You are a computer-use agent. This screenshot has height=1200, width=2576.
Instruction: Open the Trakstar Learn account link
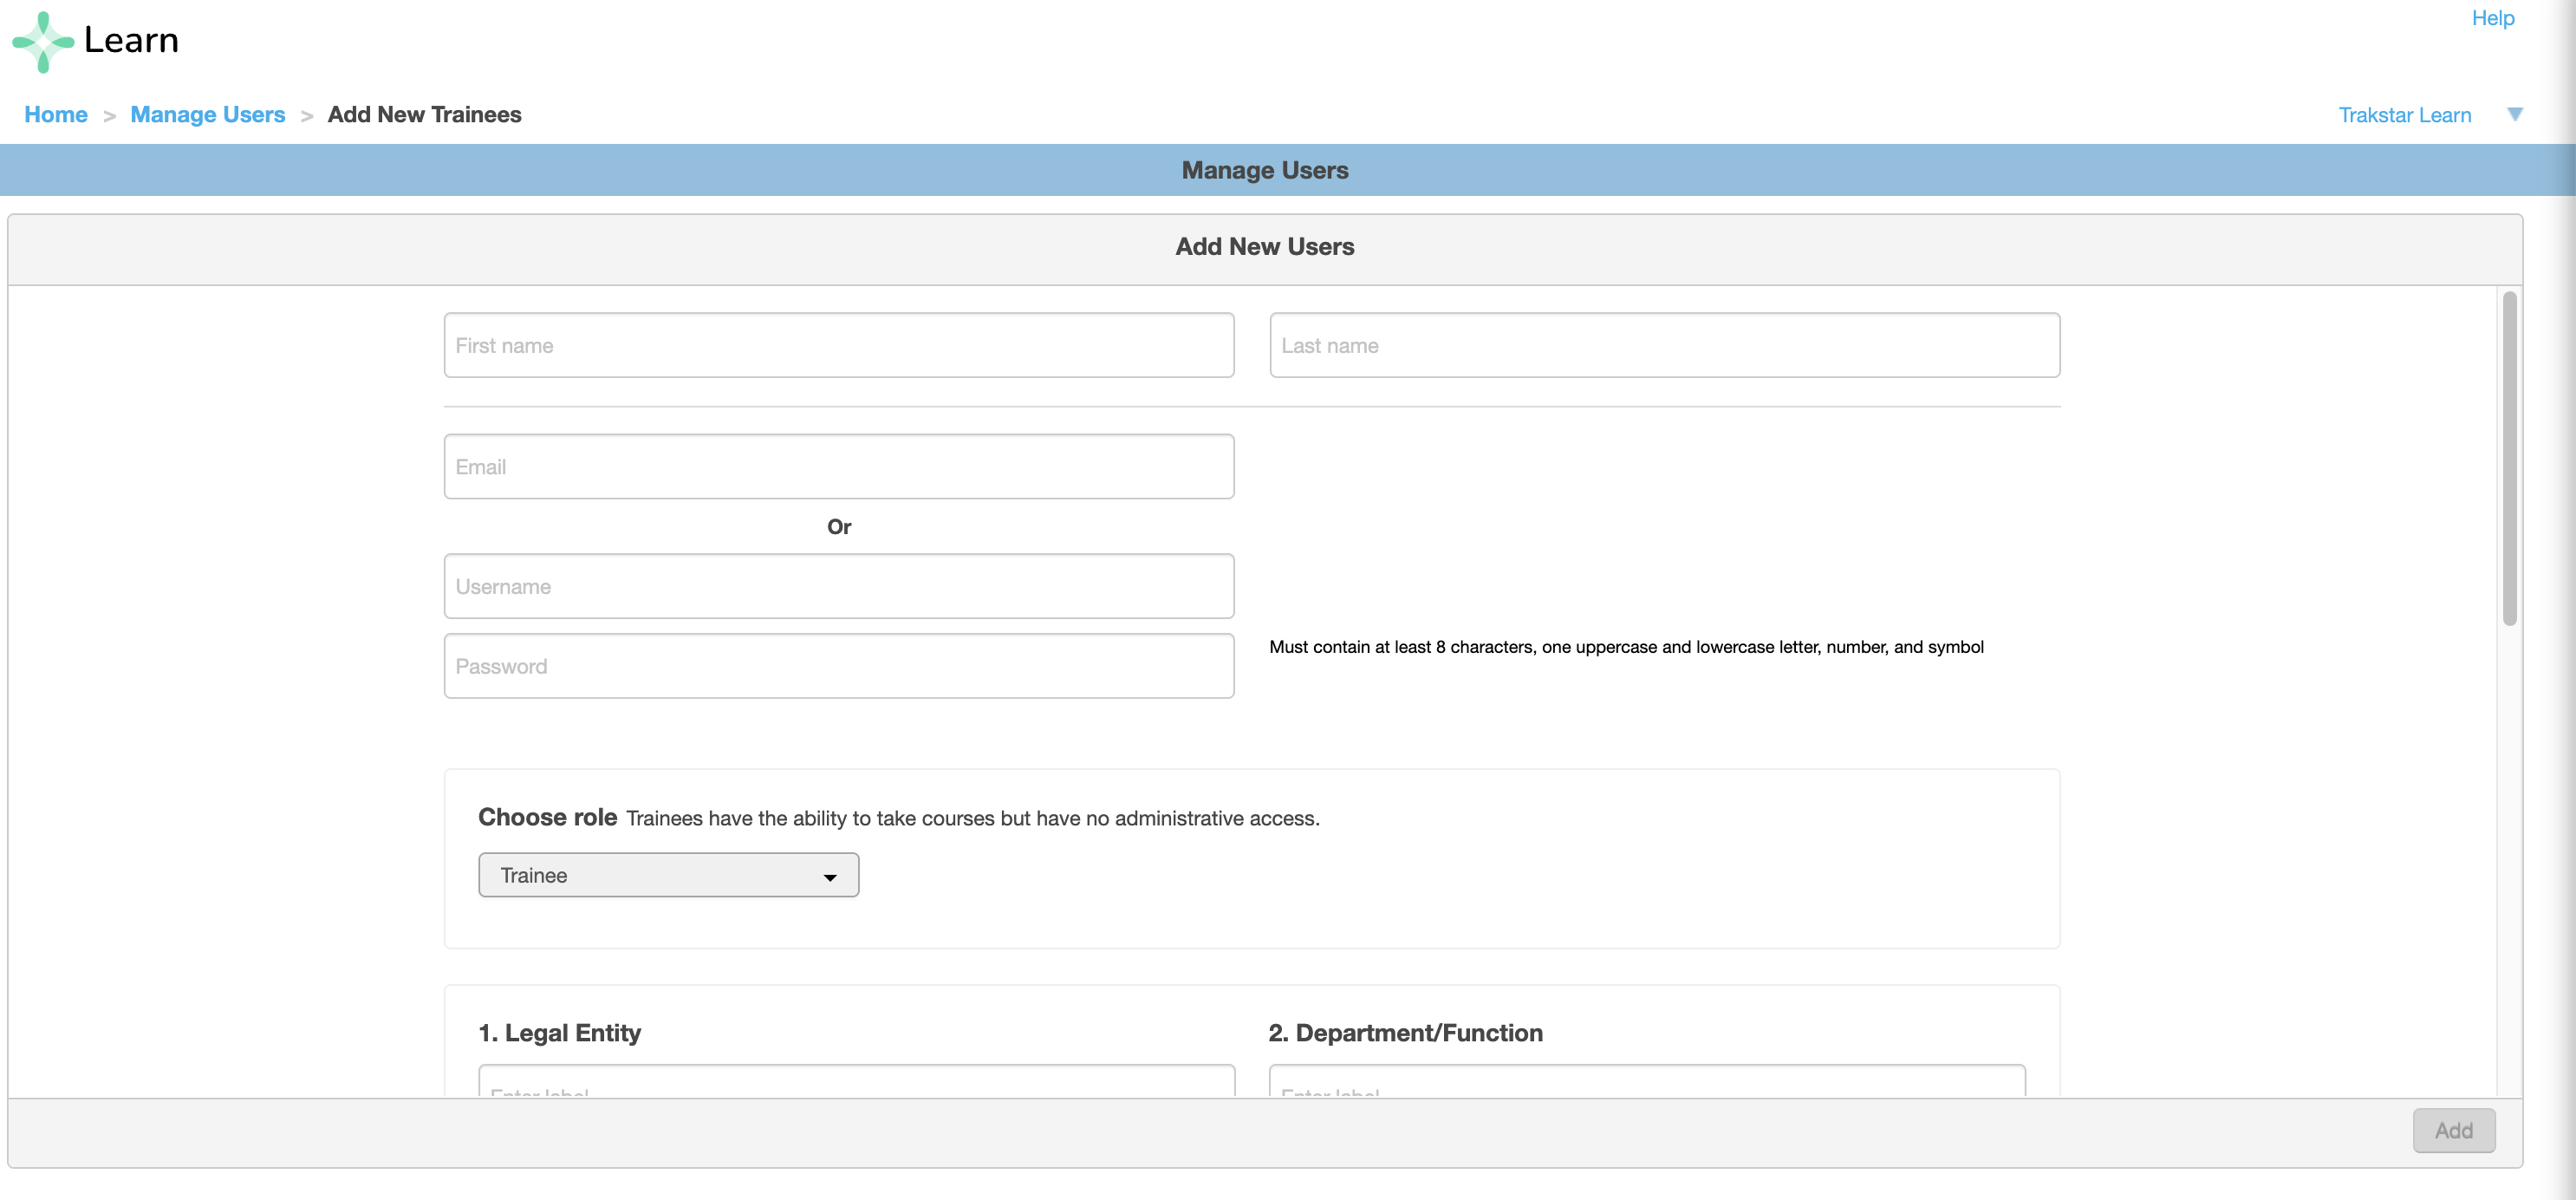click(x=2404, y=115)
